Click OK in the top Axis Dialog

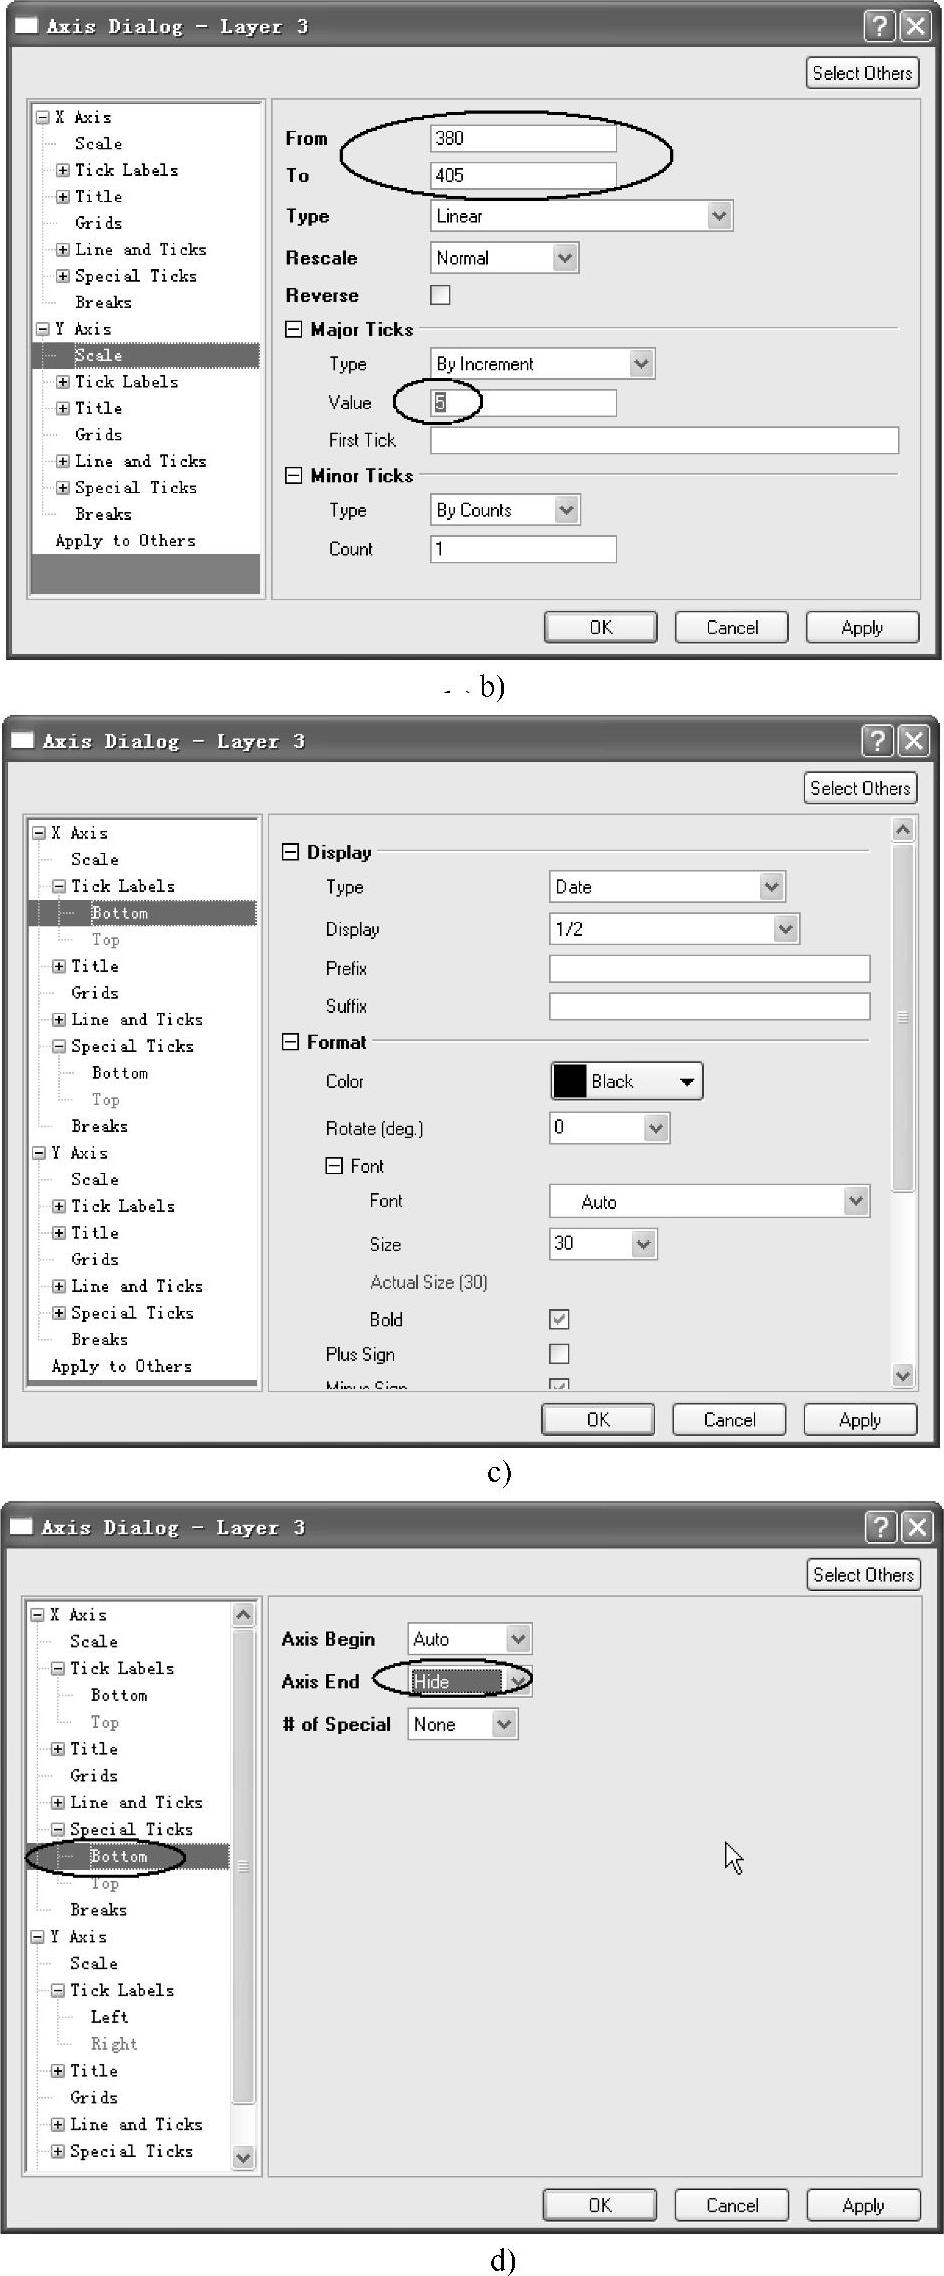(x=600, y=627)
